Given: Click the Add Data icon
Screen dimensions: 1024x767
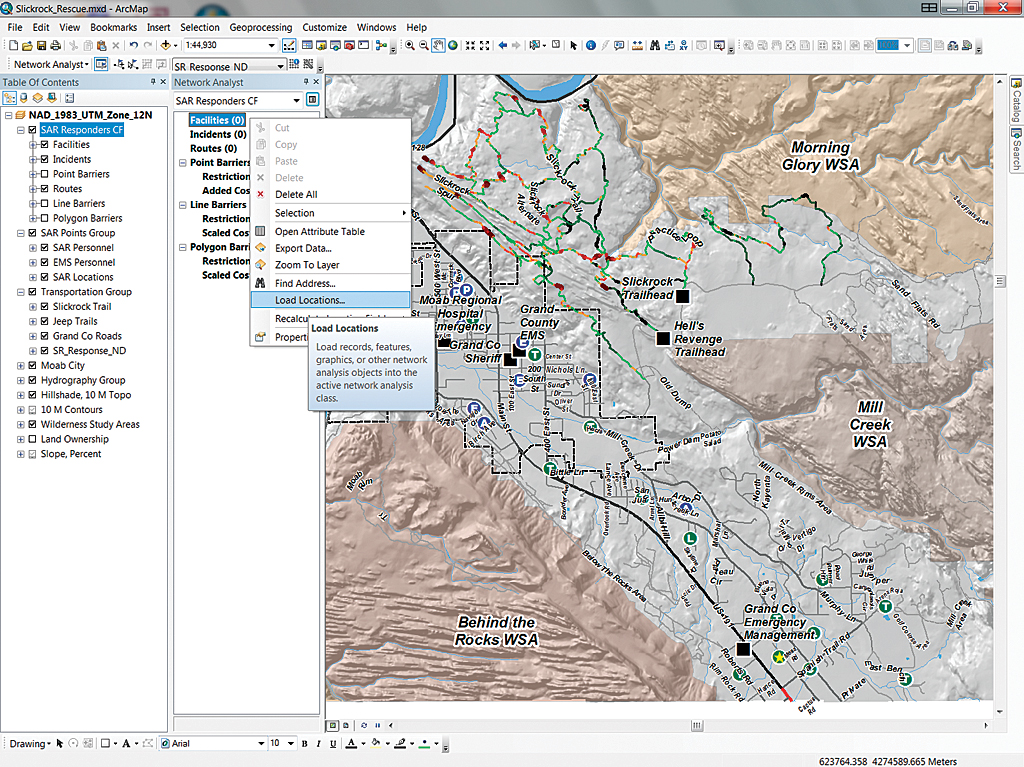Looking at the screenshot, I should coord(166,46).
